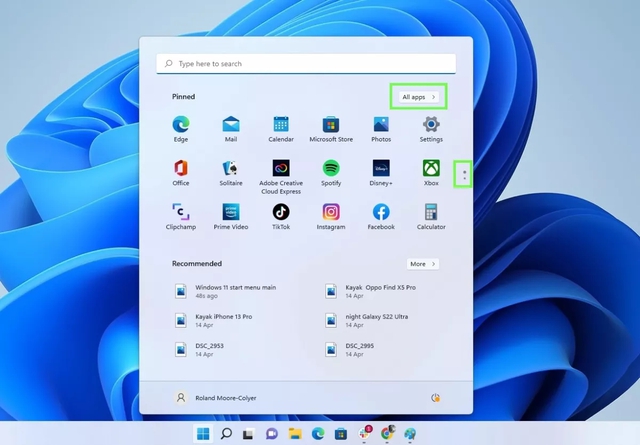Open night Galaxy S22 Ultra file
This screenshot has width=640, height=445.
367,320
